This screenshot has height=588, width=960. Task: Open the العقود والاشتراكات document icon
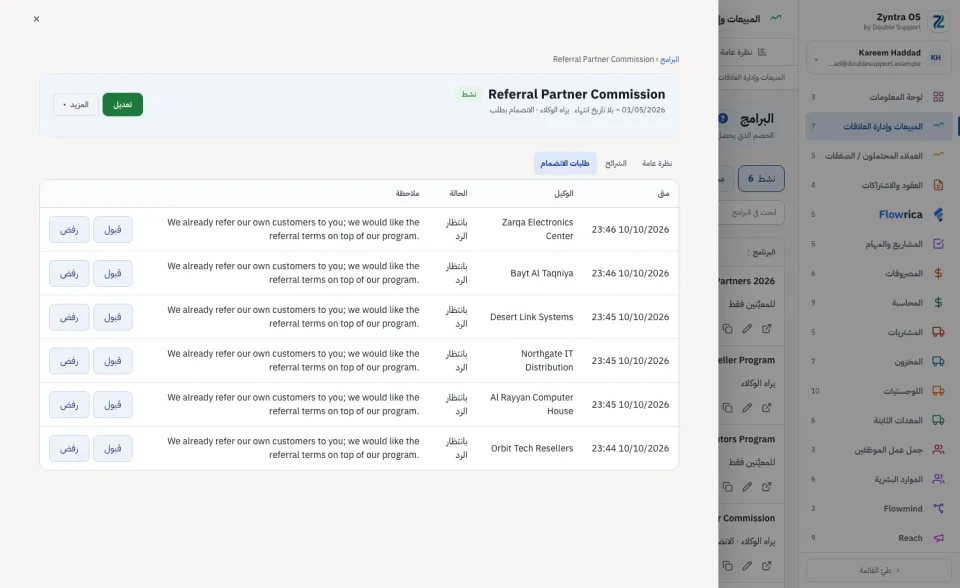pyautogui.click(x=938, y=185)
